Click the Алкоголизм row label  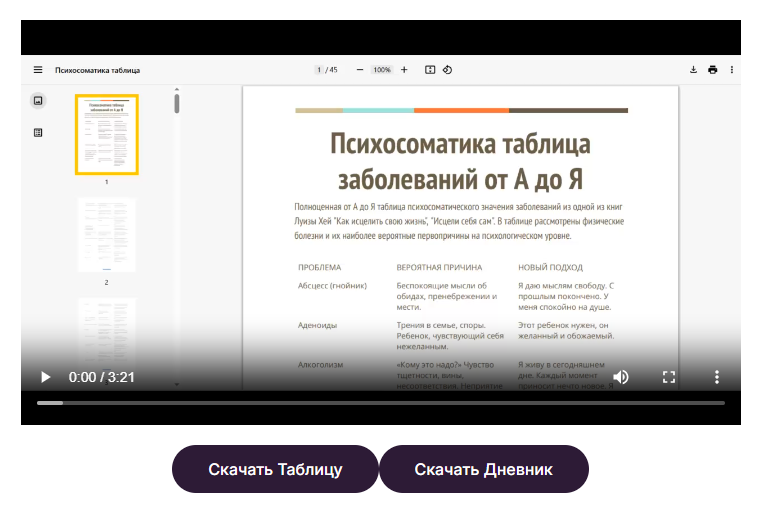(320, 365)
